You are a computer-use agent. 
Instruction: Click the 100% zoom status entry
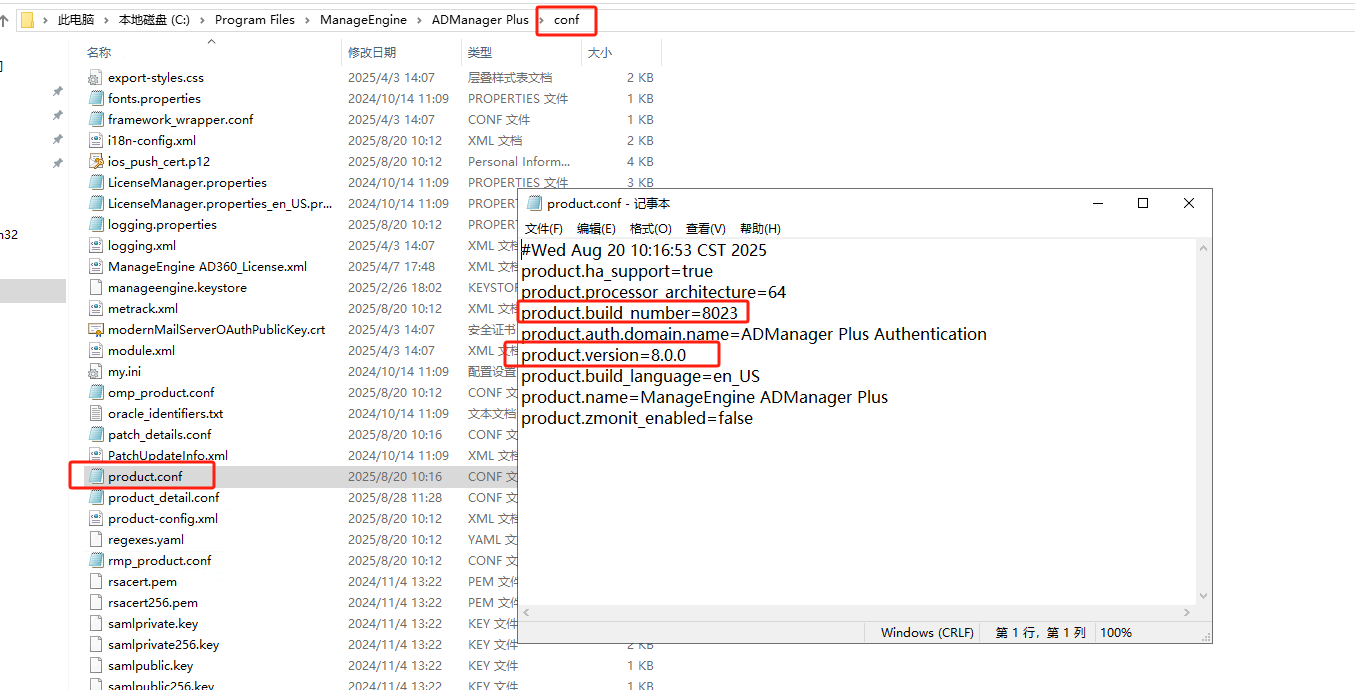[x=1116, y=632]
